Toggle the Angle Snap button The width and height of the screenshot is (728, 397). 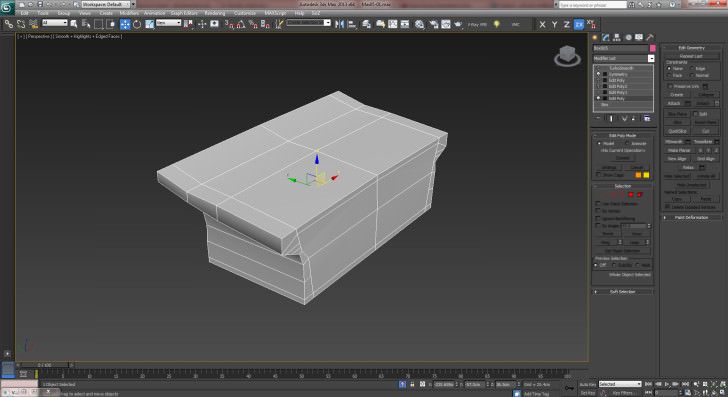coord(241,24)
